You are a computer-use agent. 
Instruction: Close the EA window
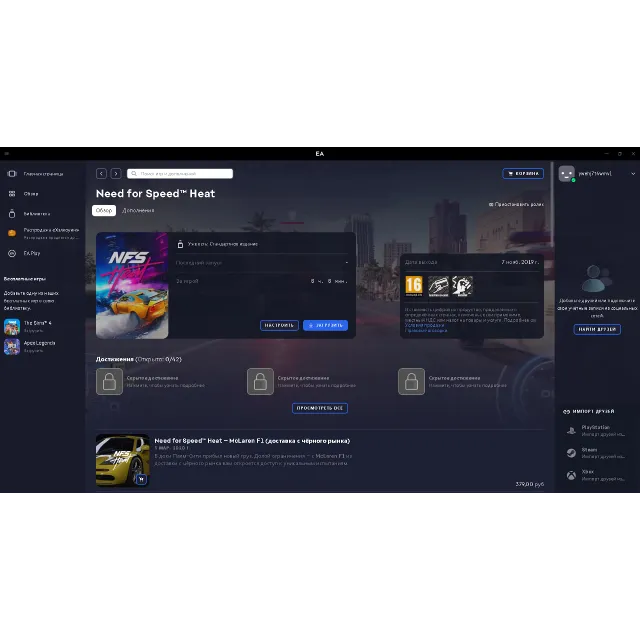[x=633, y=153]
